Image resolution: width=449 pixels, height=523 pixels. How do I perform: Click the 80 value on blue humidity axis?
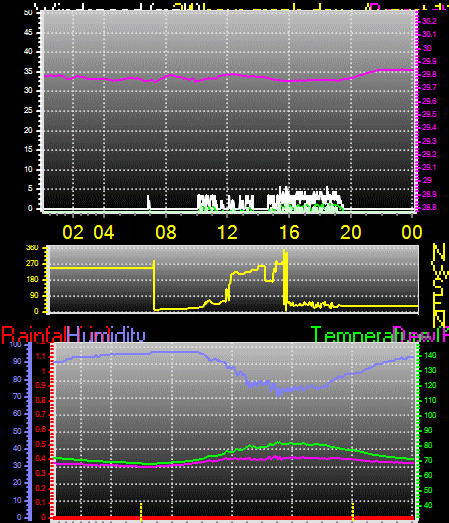(17, 380)
